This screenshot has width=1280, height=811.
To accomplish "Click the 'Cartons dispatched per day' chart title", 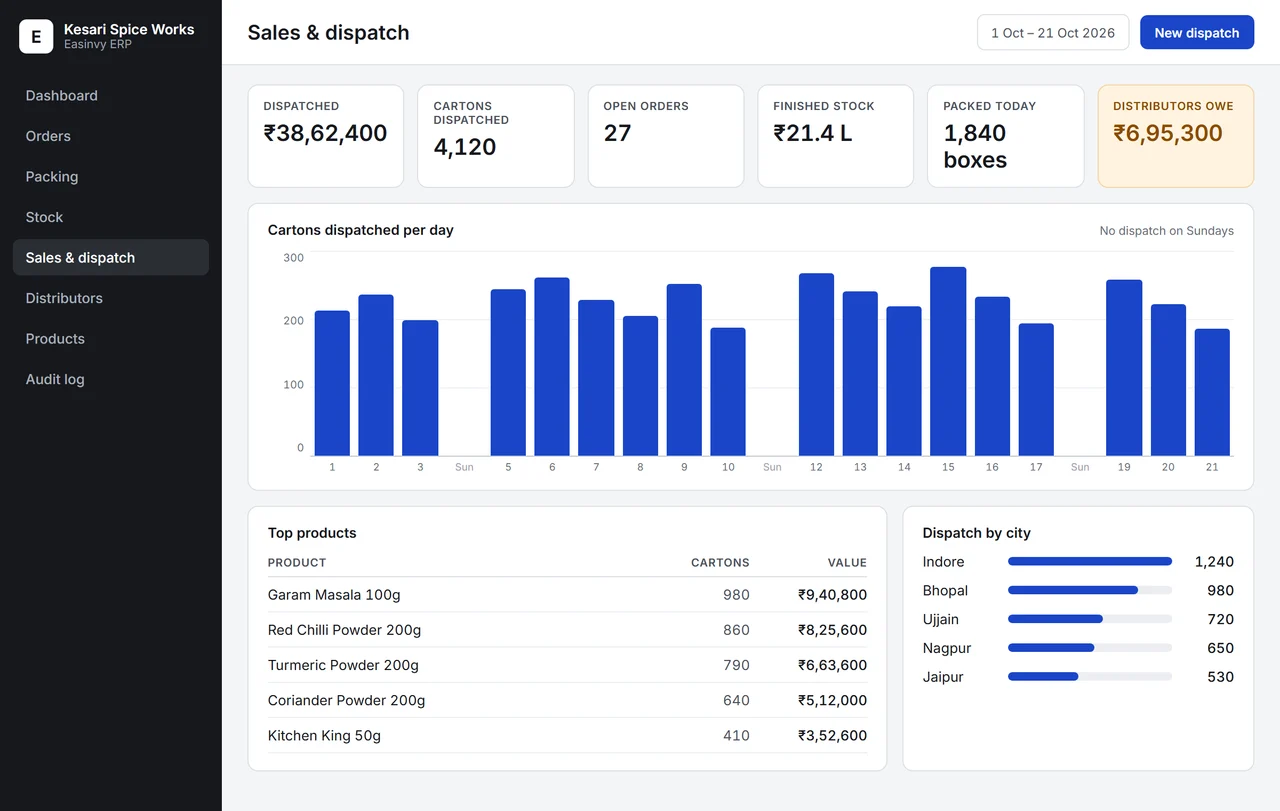I will 361,230.
